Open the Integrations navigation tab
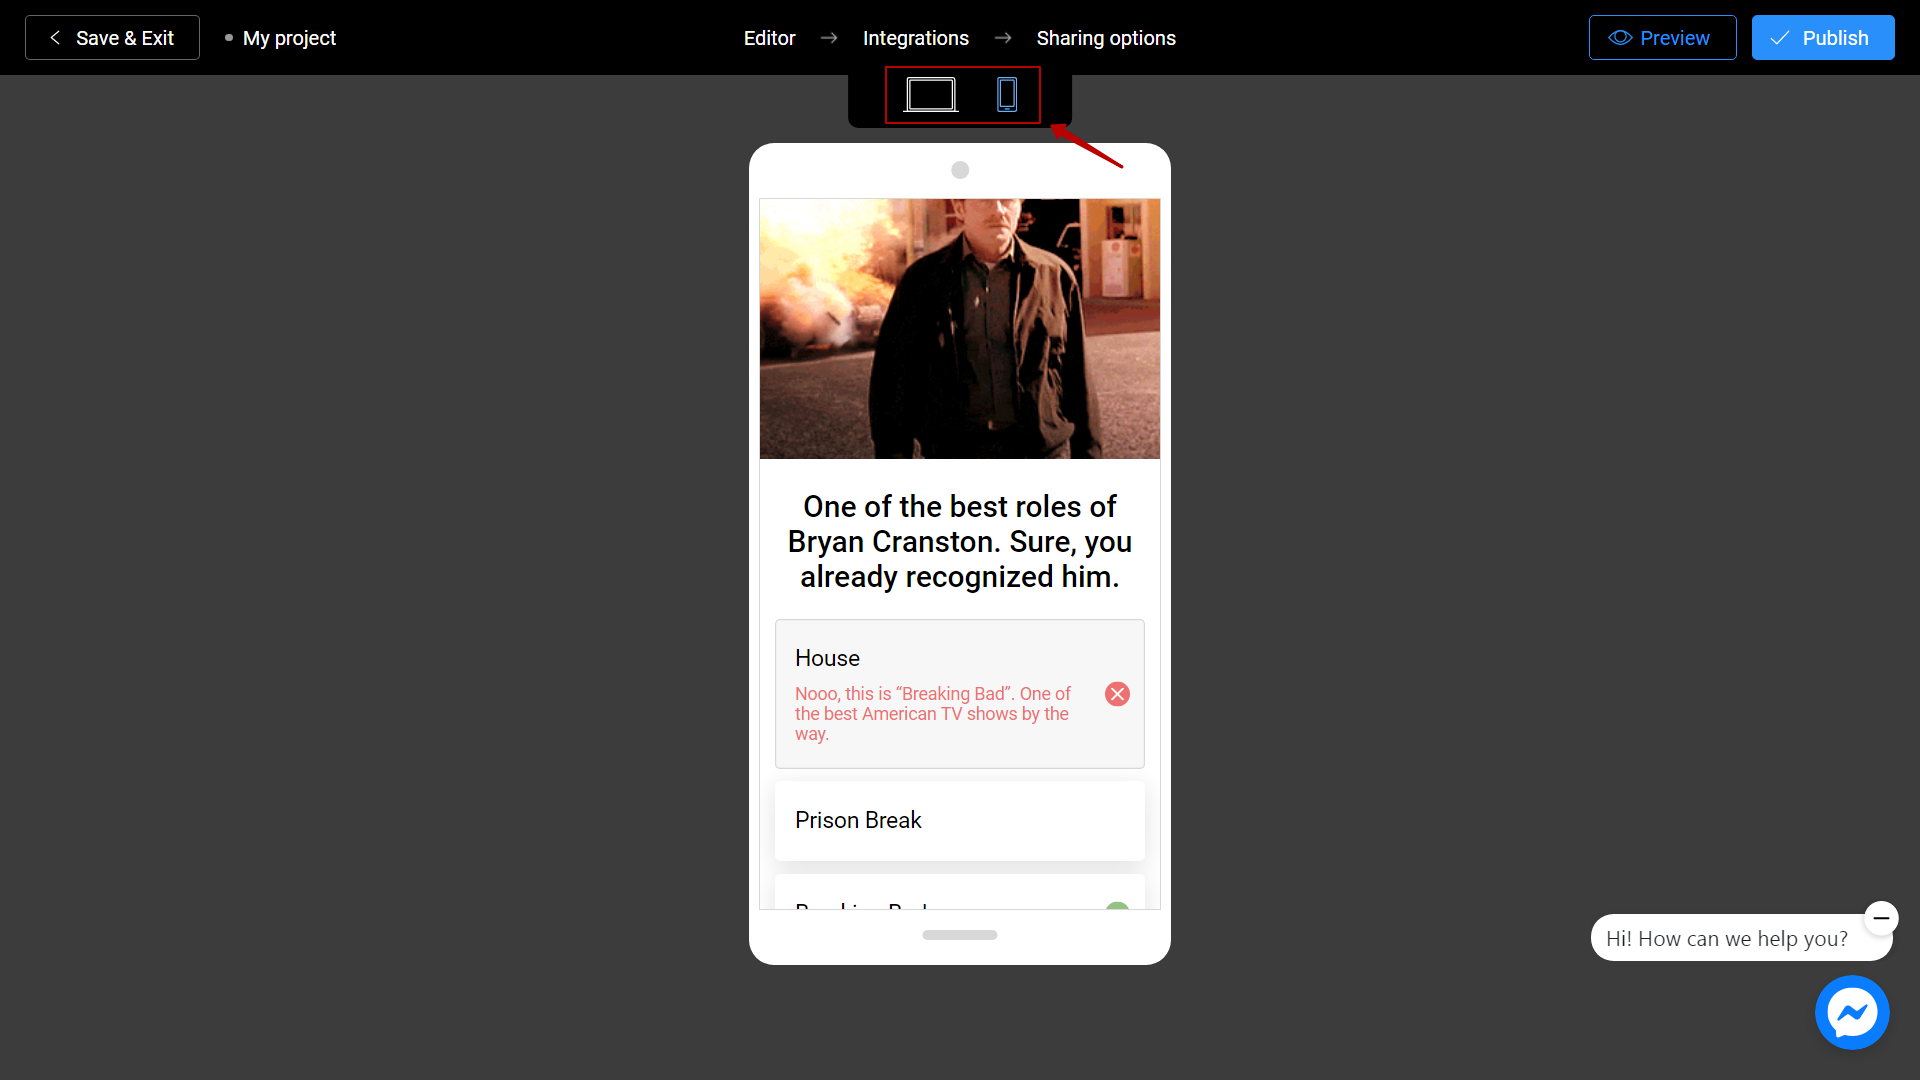 point(915,37)
